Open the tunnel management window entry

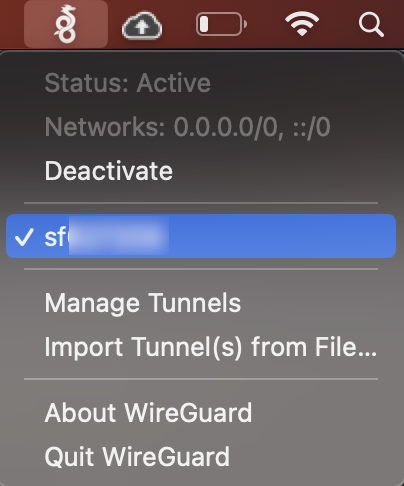point(143,303)
